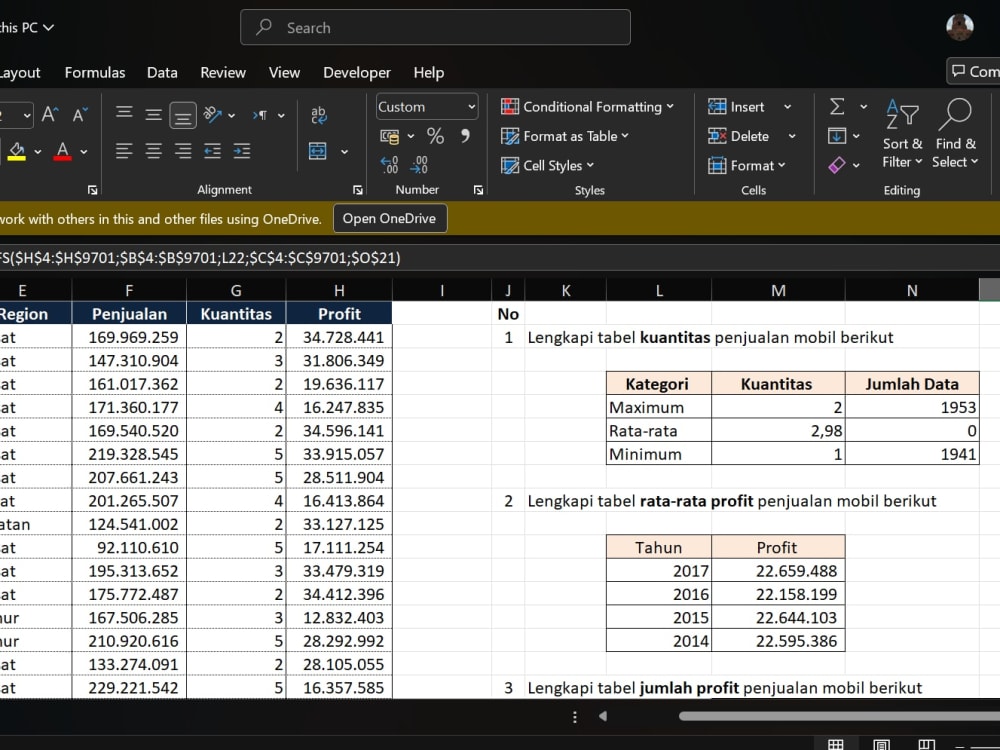
Task: Select cell with profit 22.659.488
Action: coord(778,571)
